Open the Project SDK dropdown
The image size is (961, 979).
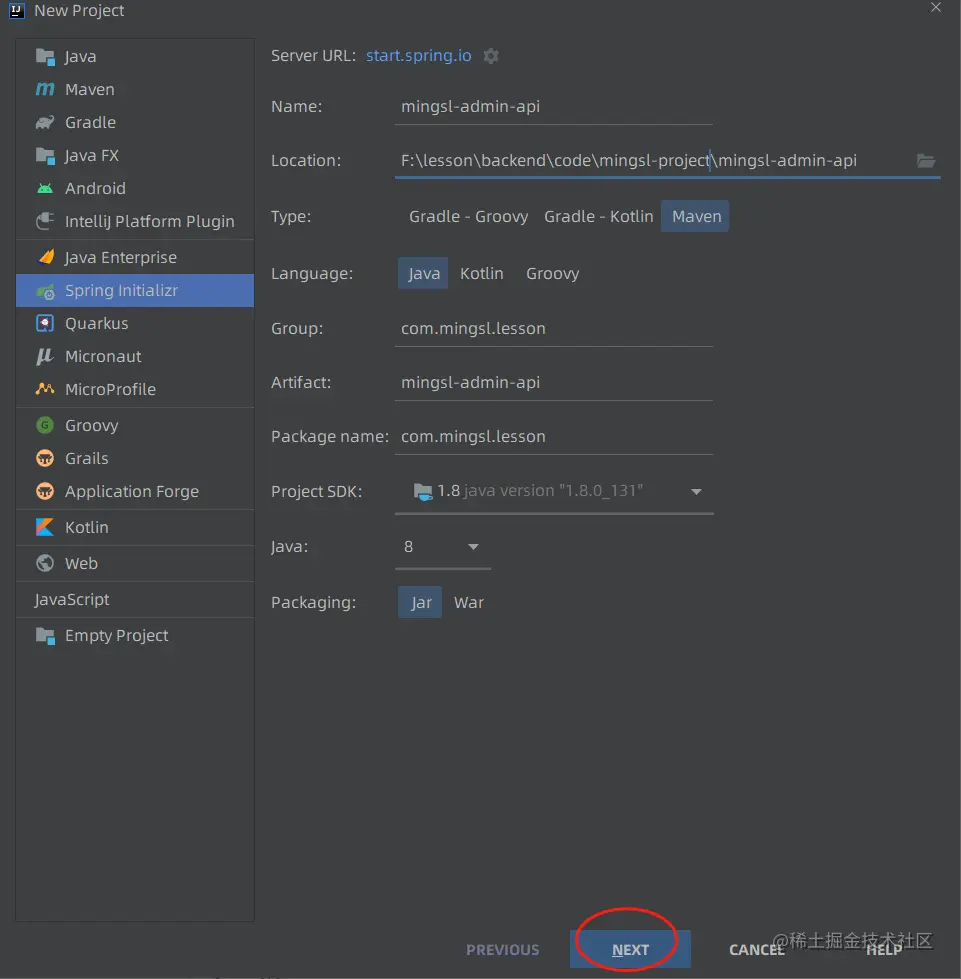[696, 492]
